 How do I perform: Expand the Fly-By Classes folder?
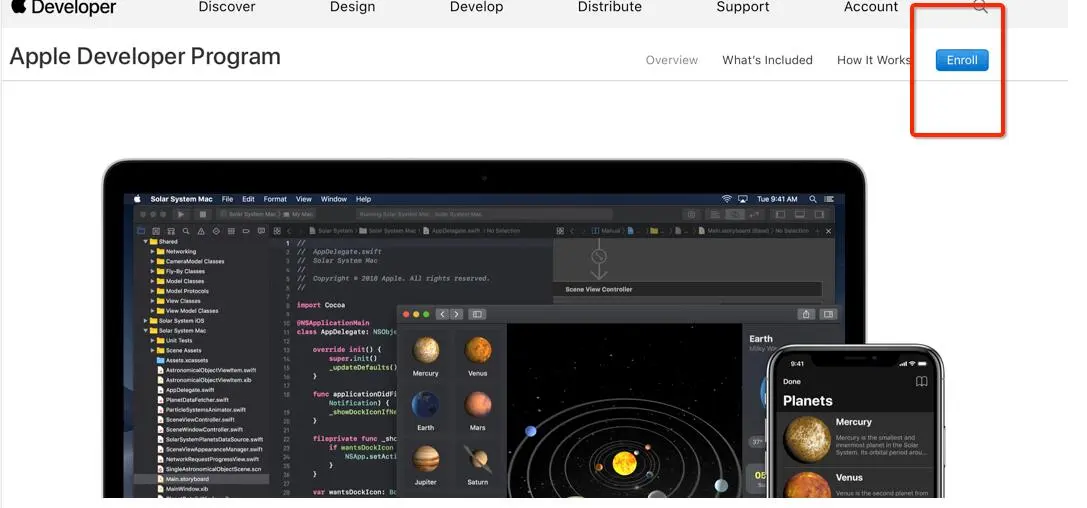pos(153,272)
